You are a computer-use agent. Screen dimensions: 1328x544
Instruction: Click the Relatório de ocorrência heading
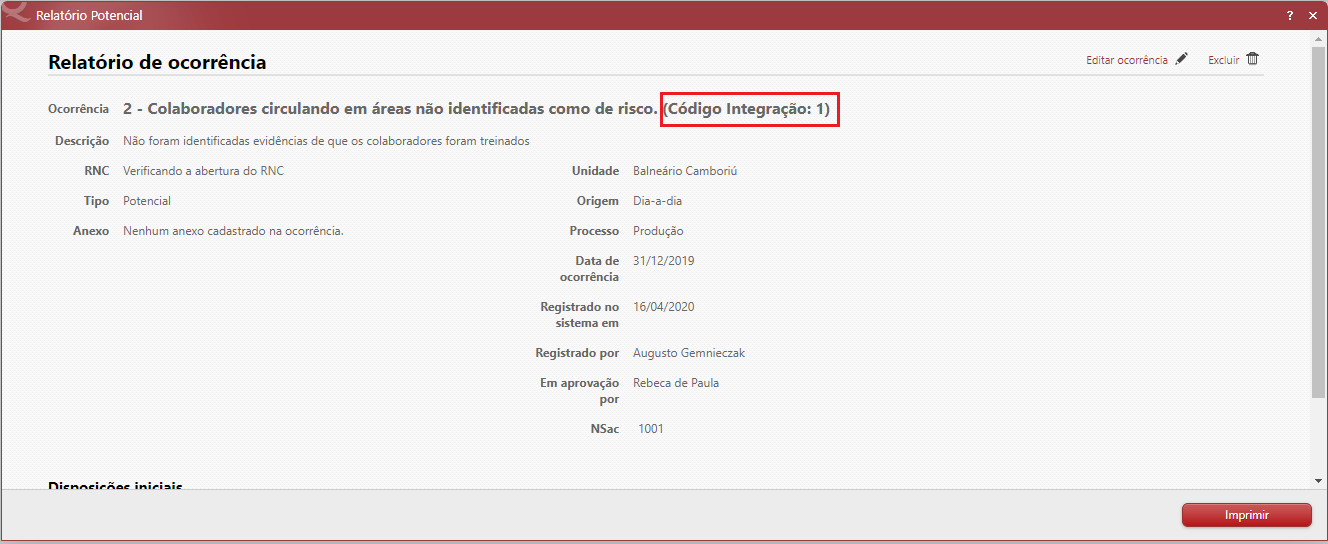tap(157, 62)
